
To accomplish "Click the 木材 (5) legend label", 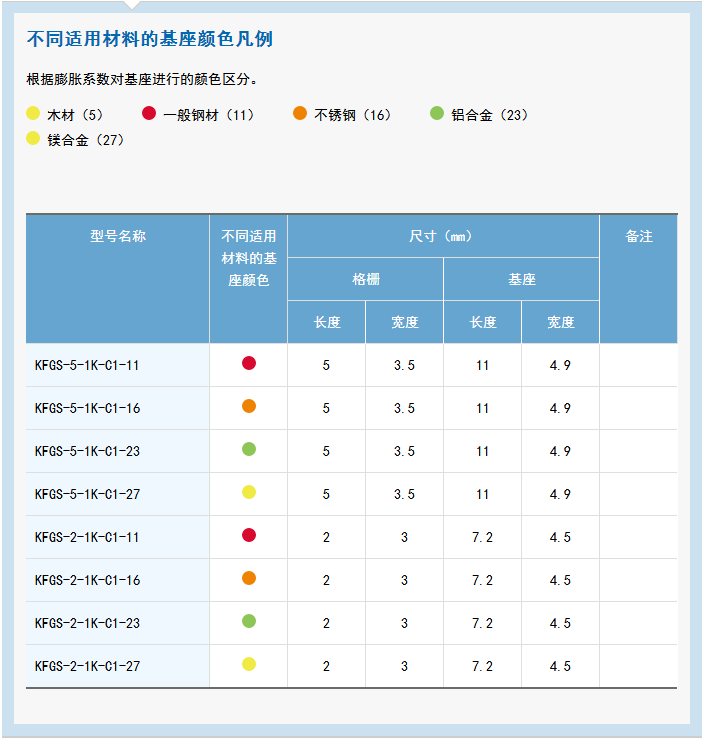I will 75,115.
